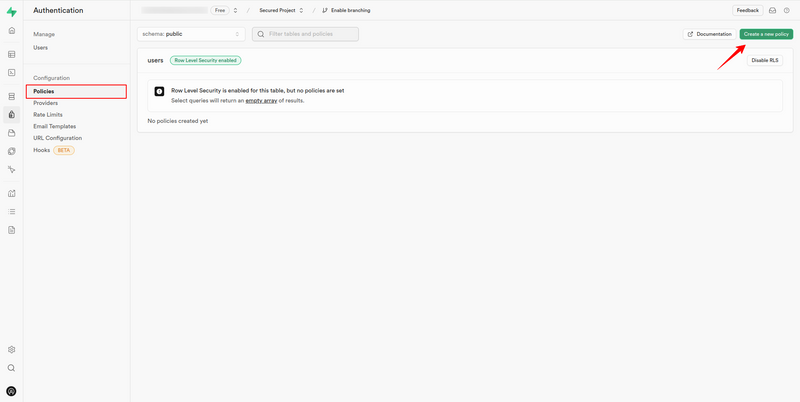Open the Edge Functions icon in sidebar
Viewport: 800px width, 402px height.
pyautogui.click(x=11, y=151)
